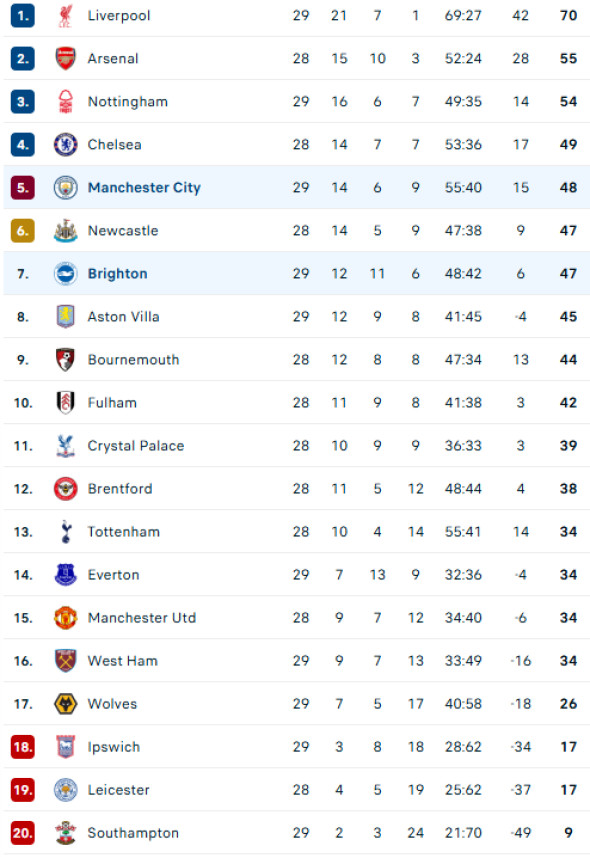Click the Newcastle club crest
590x857 pixels.
pyautogui.click(x=65, y=231)
